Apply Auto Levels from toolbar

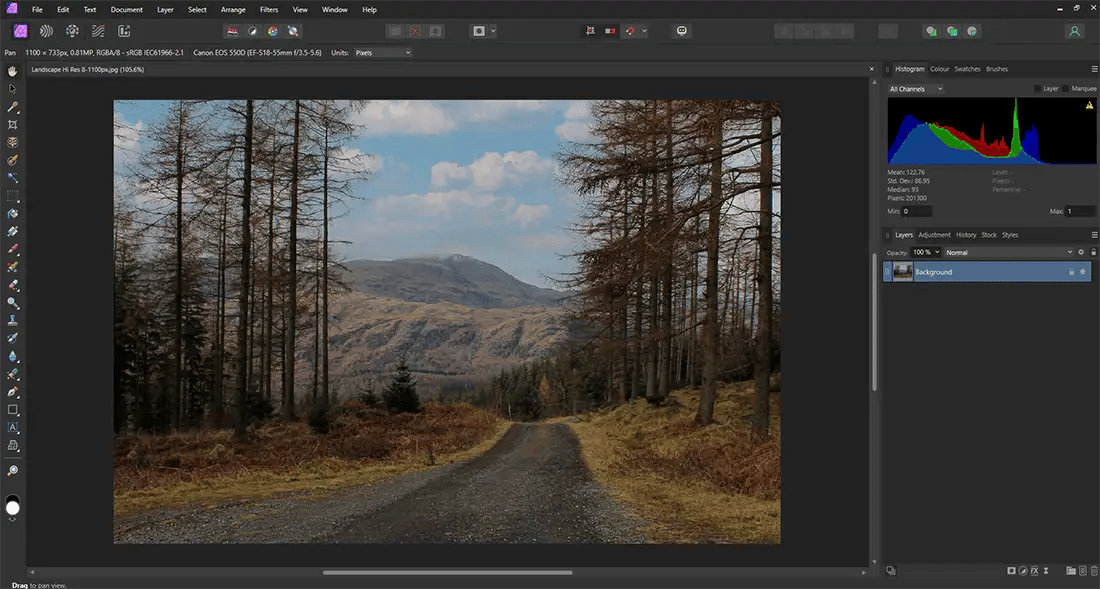(x=232, y=31)
